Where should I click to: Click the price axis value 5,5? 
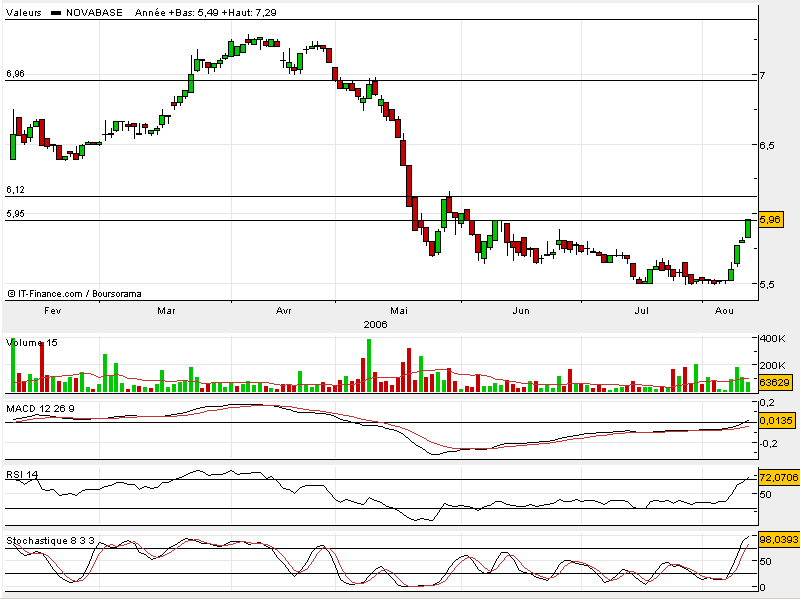[x=766, y=284]
